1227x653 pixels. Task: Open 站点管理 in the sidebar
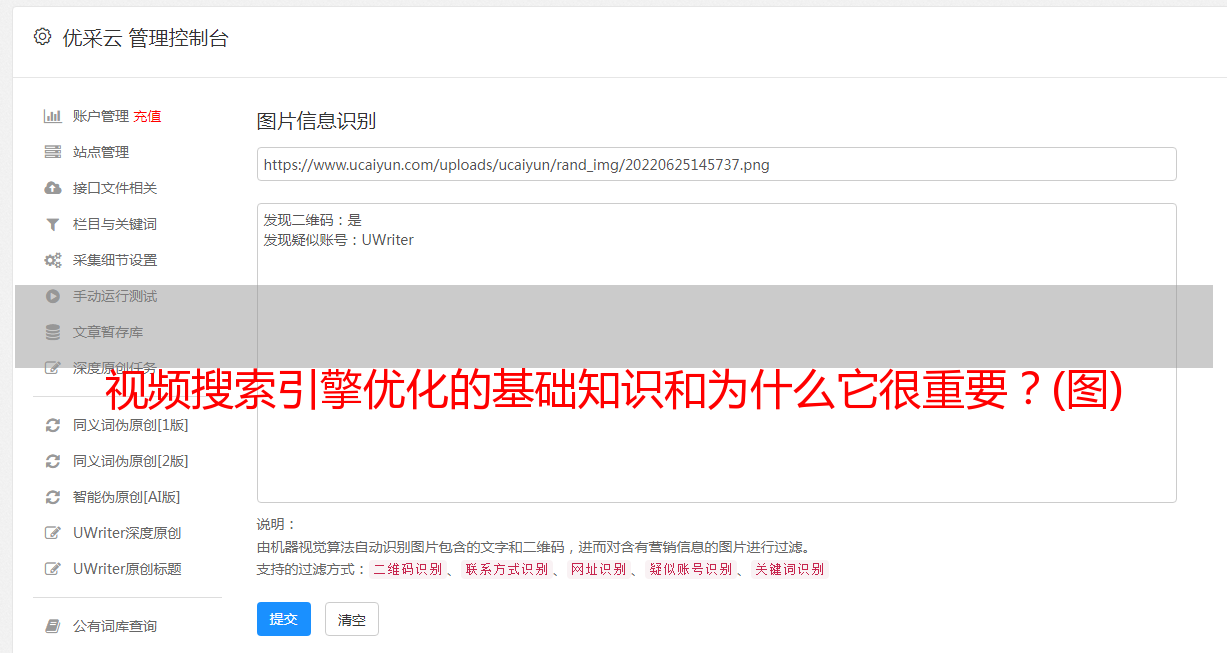coord(101,152)
